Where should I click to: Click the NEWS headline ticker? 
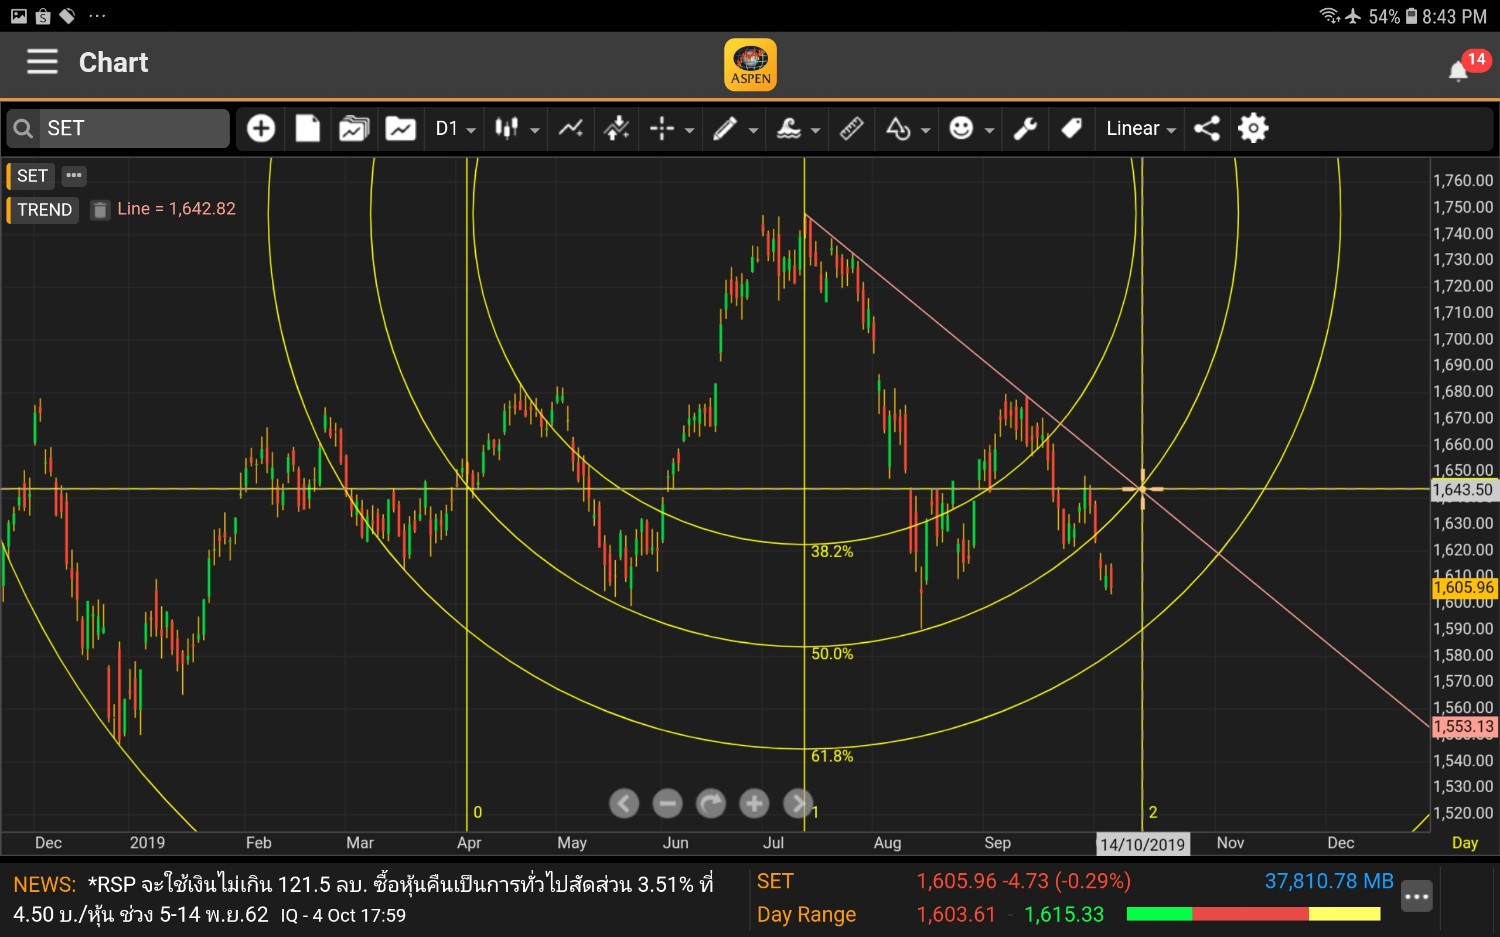365,898
